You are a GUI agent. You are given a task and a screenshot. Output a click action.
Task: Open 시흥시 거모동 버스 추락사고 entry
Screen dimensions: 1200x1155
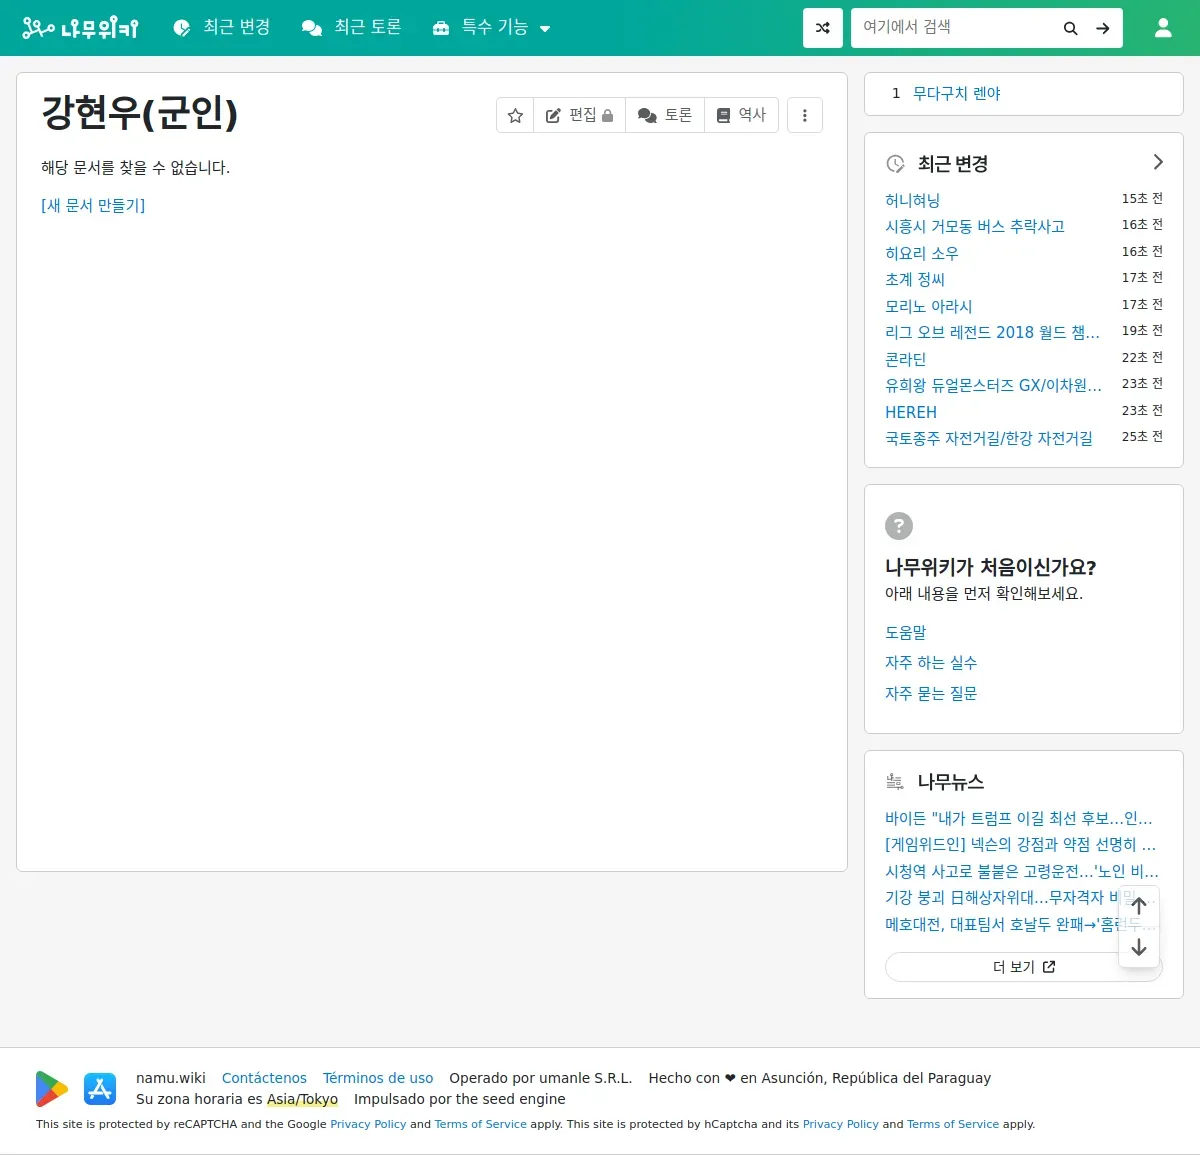975,226
